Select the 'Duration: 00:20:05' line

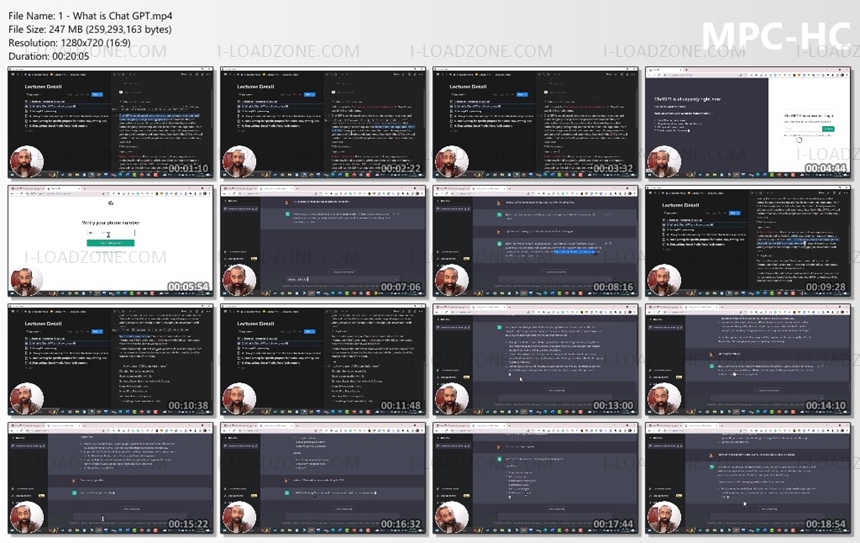[x=49, y=56]
